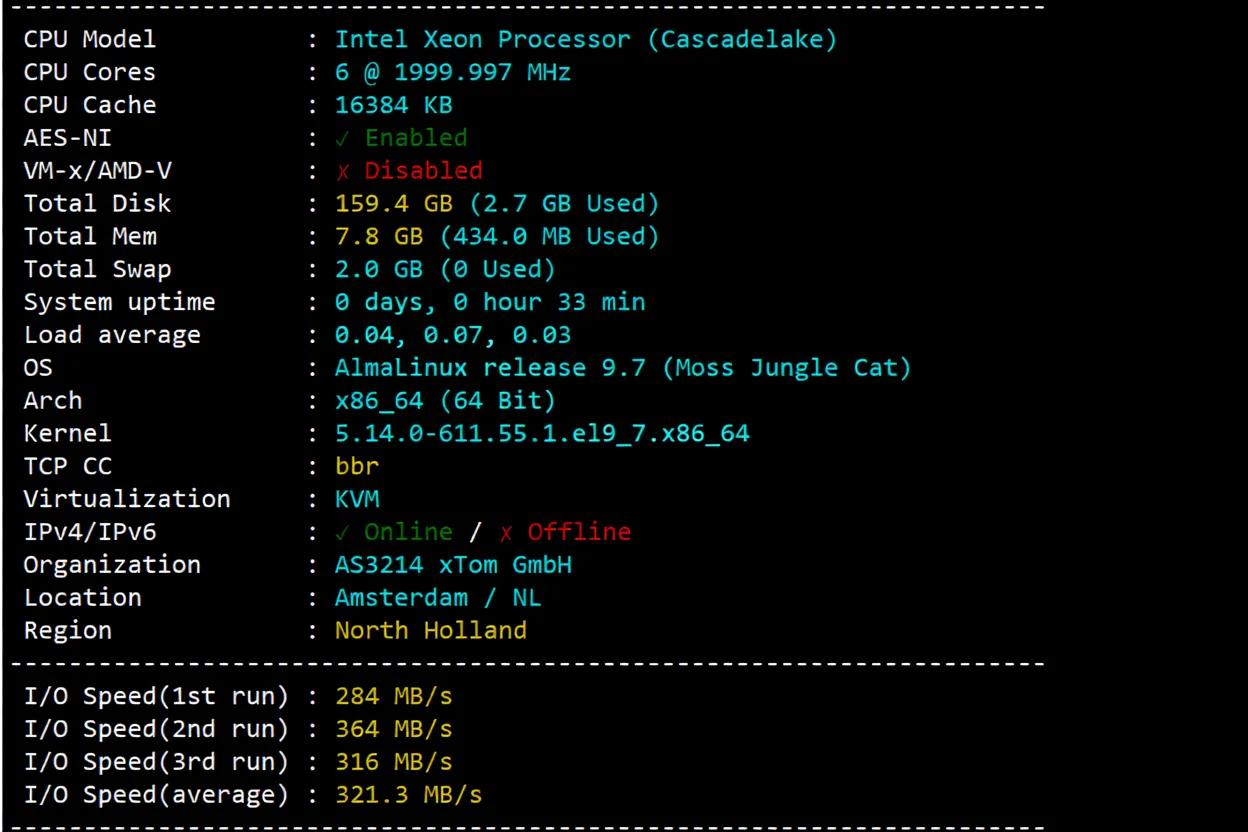Click the '(2.7 GB Used)' text
Screen dimensions: 1248x832
tap(564, 204)
